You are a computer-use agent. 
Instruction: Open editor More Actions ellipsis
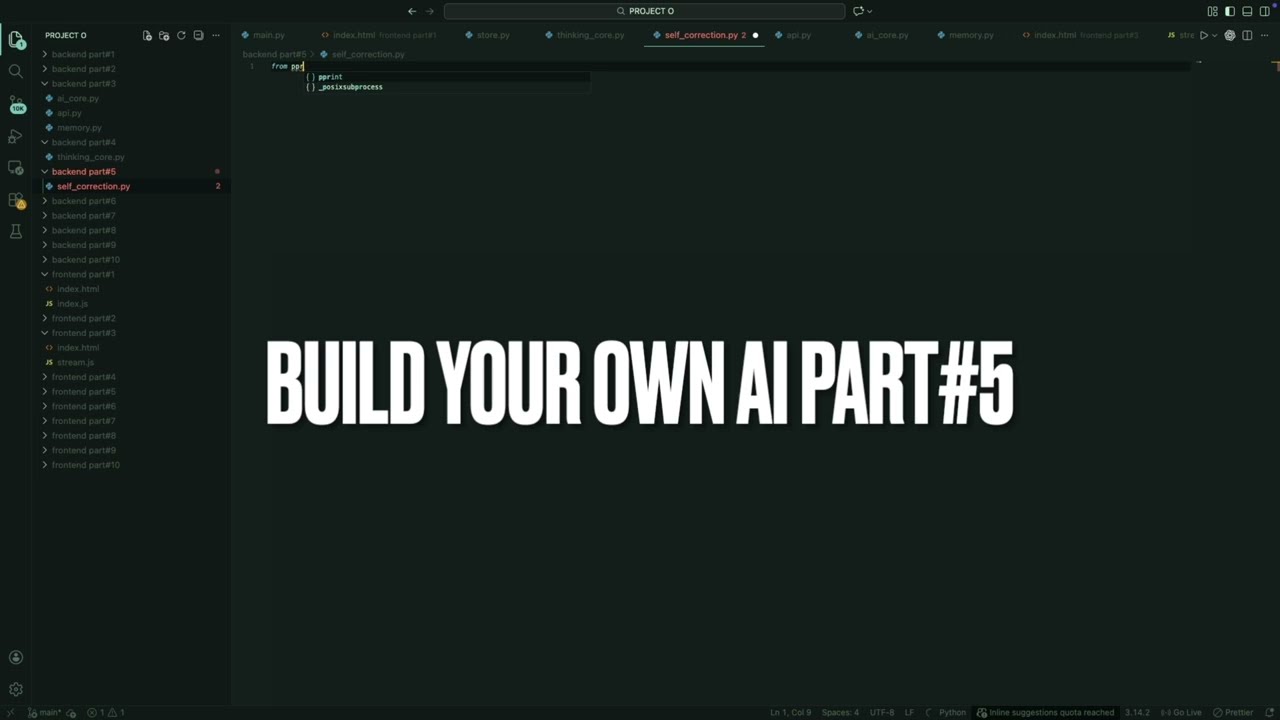point(1264,35)
